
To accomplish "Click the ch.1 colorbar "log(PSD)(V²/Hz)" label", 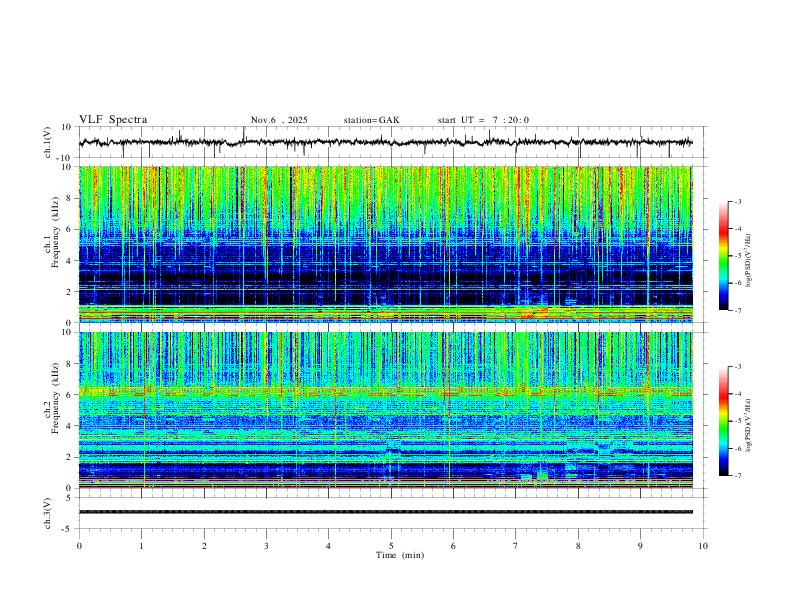I will (x=748, y=261).
